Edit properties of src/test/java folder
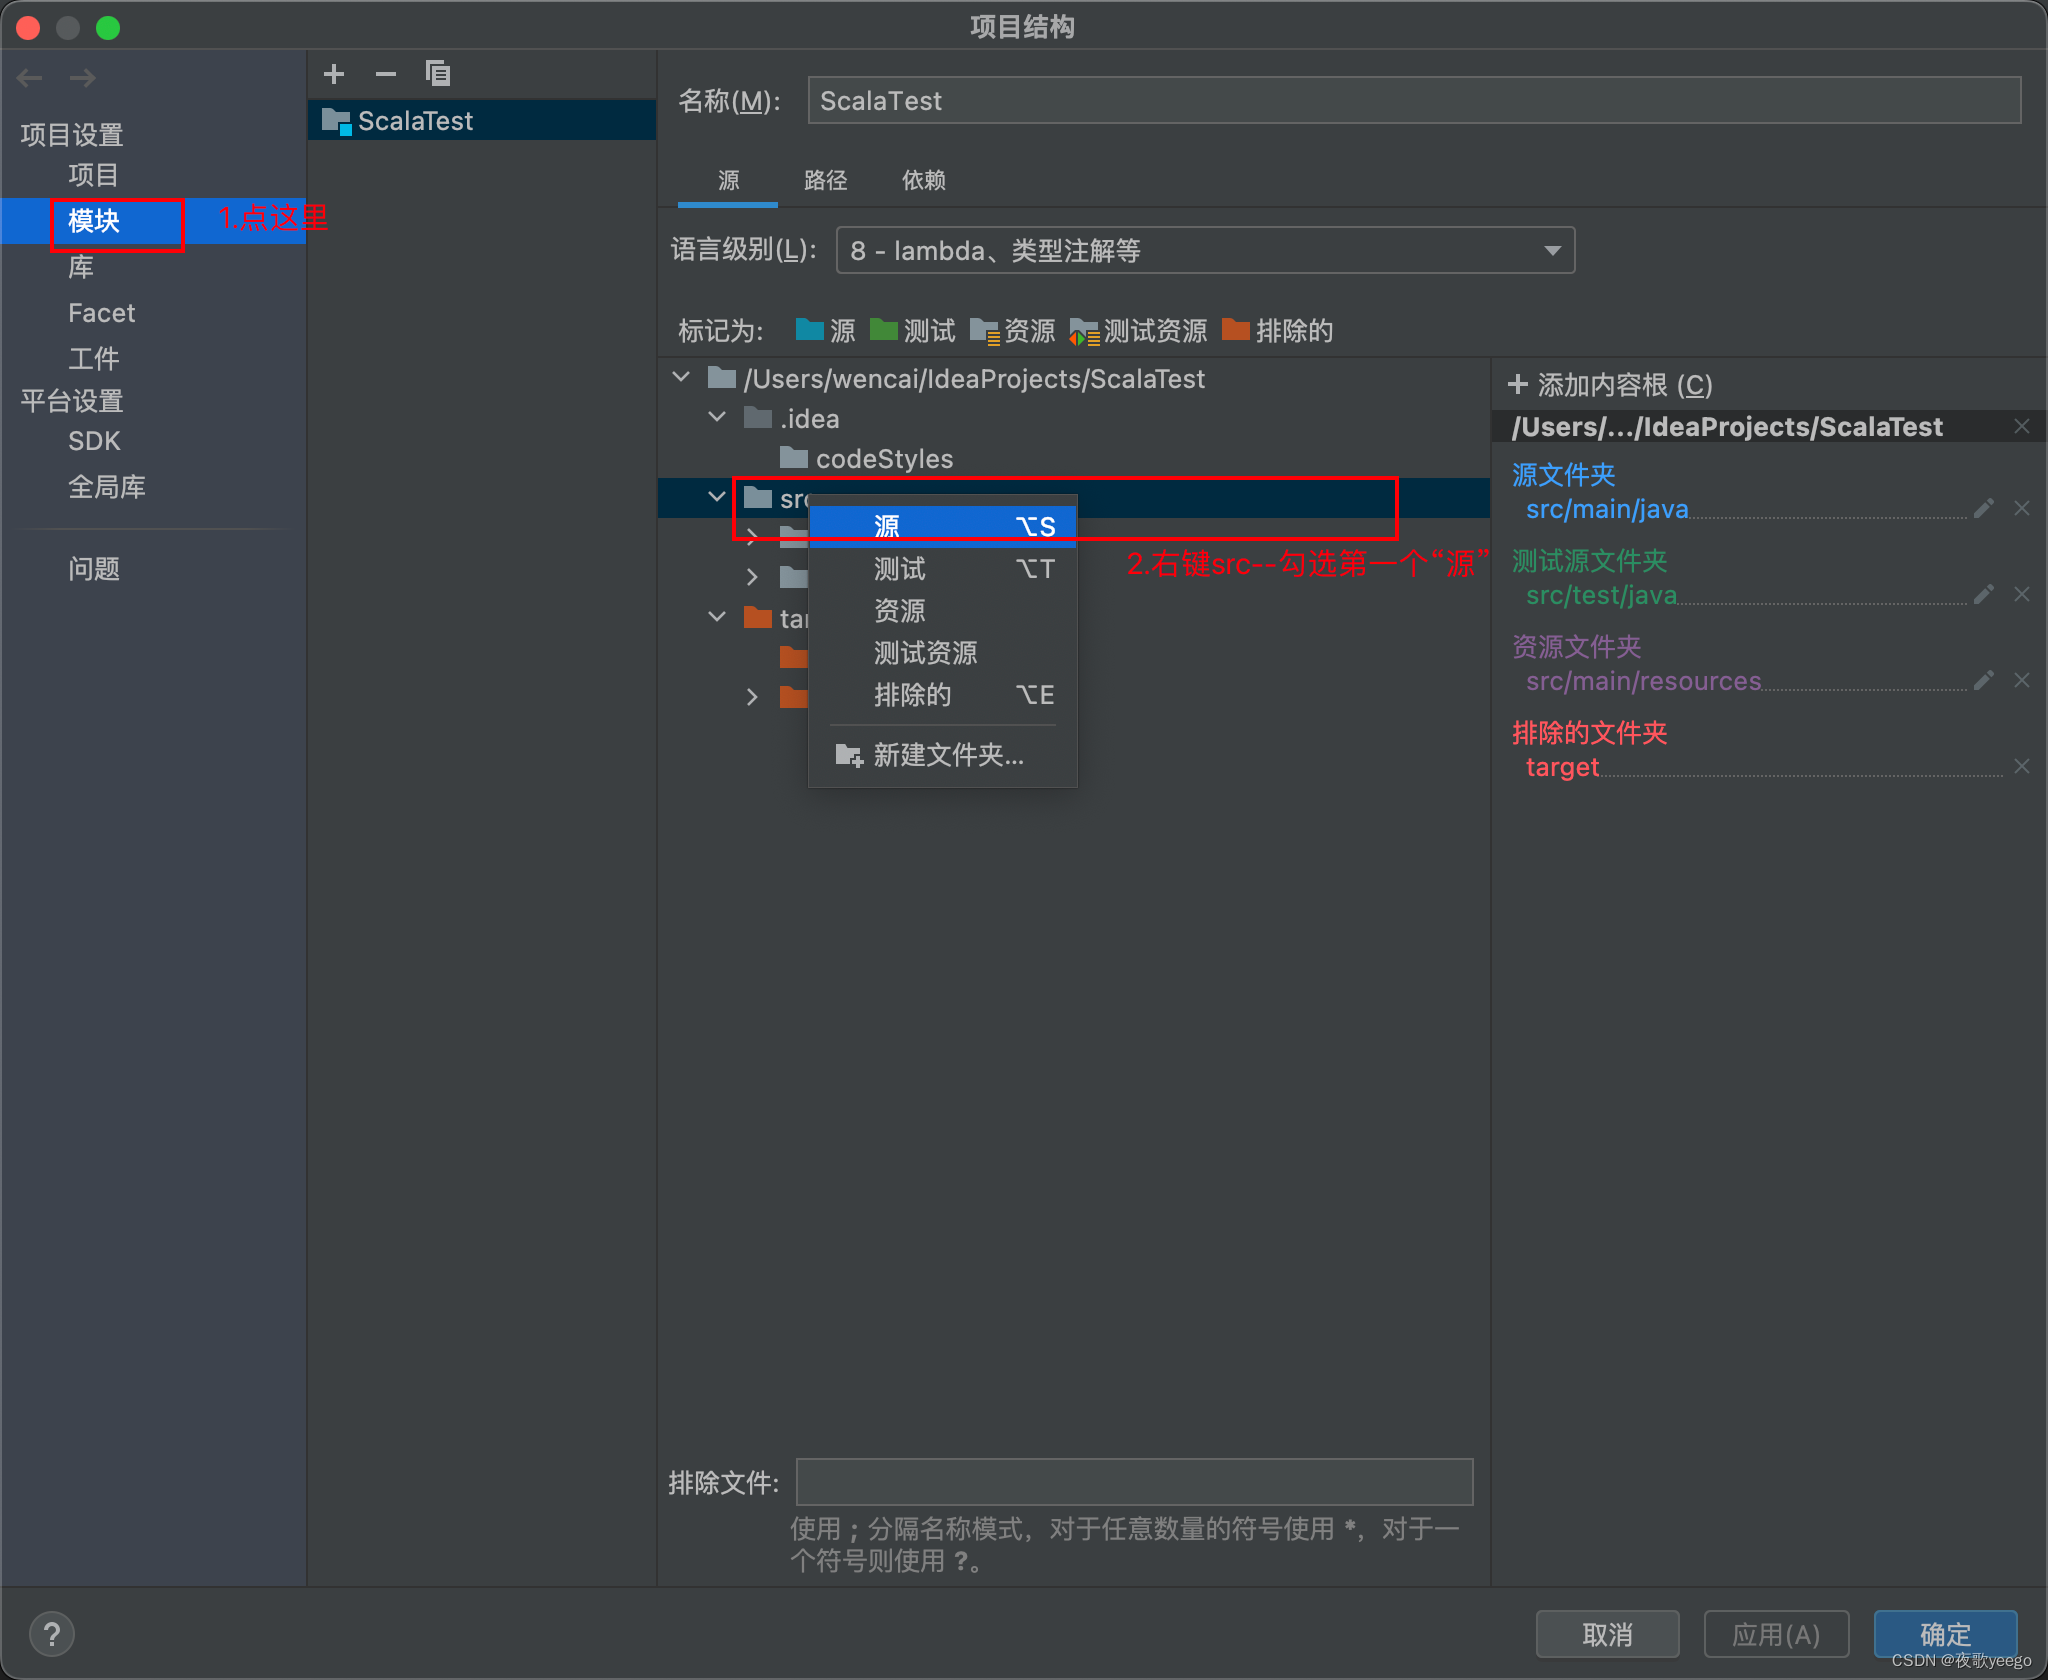 [1984, 595]
